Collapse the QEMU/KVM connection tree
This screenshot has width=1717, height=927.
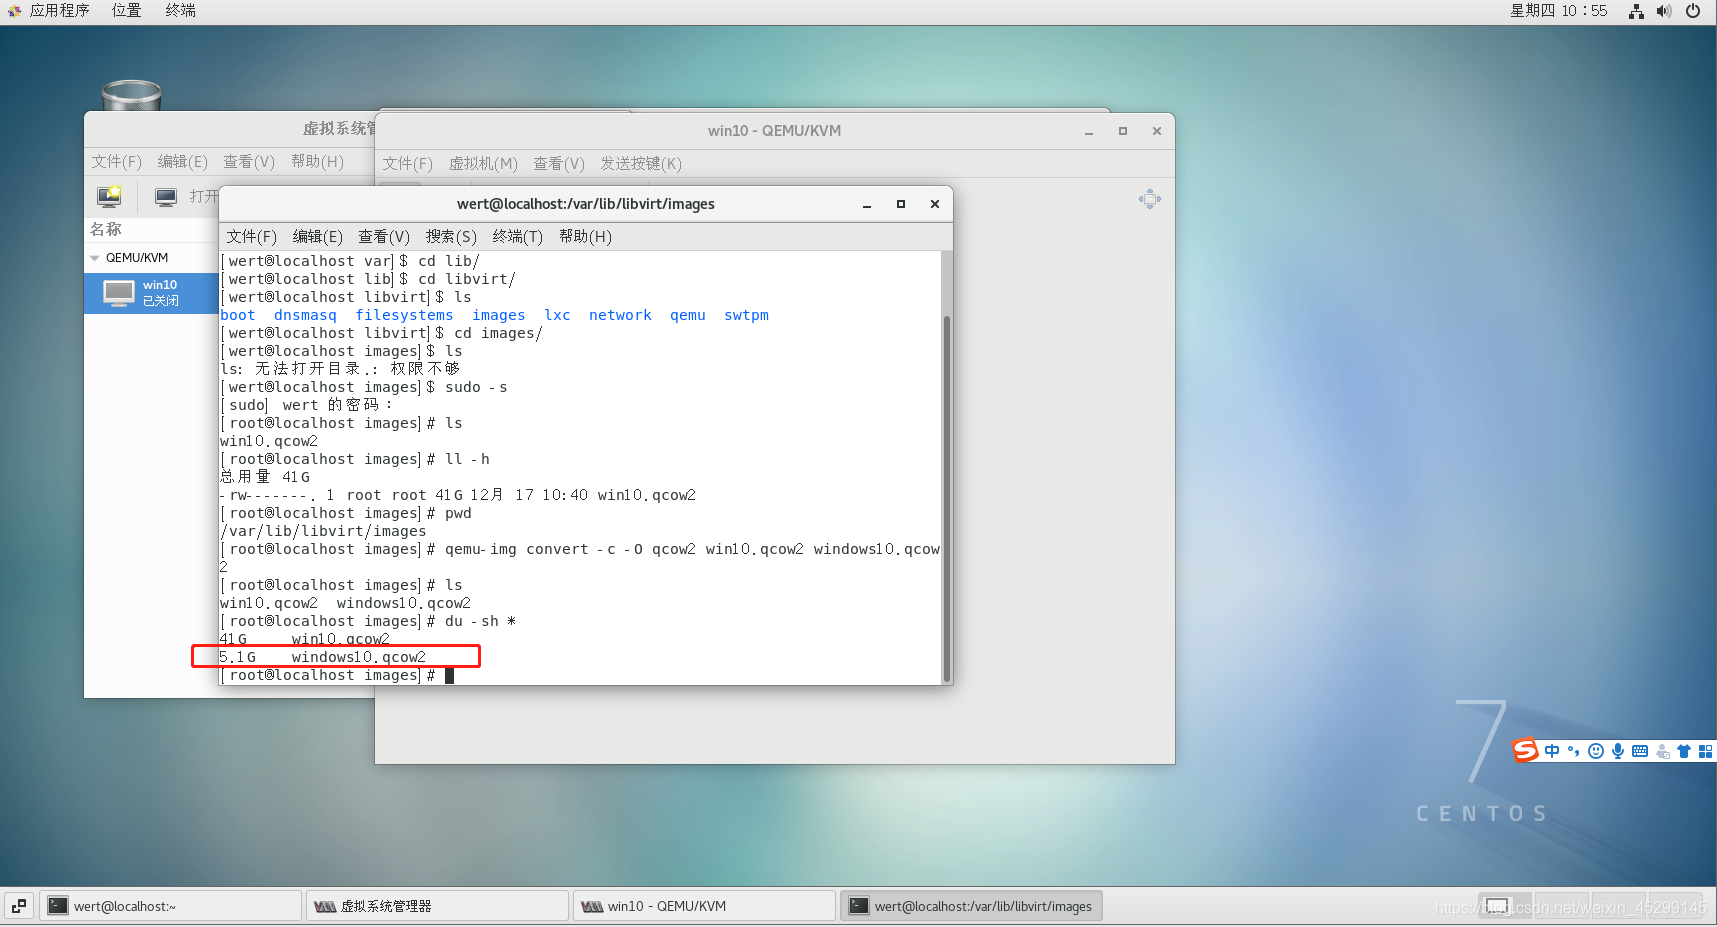(x=95, y=258)
